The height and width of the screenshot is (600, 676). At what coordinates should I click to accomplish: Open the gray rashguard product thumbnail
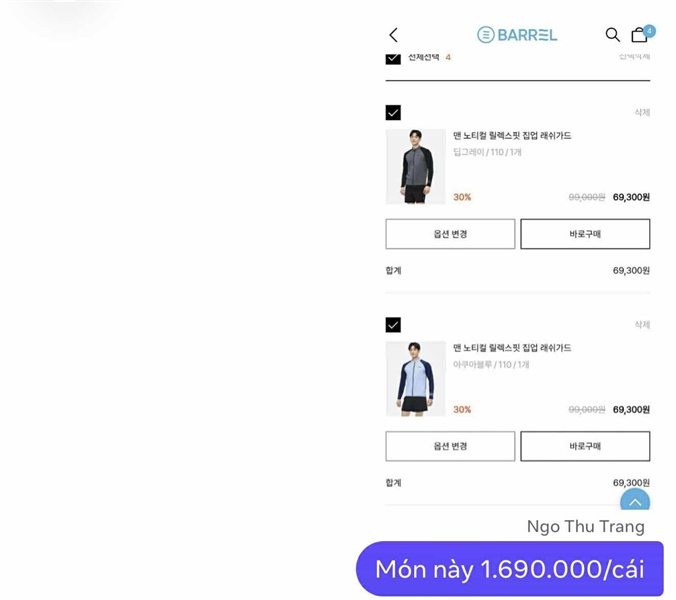click(416, 166)
